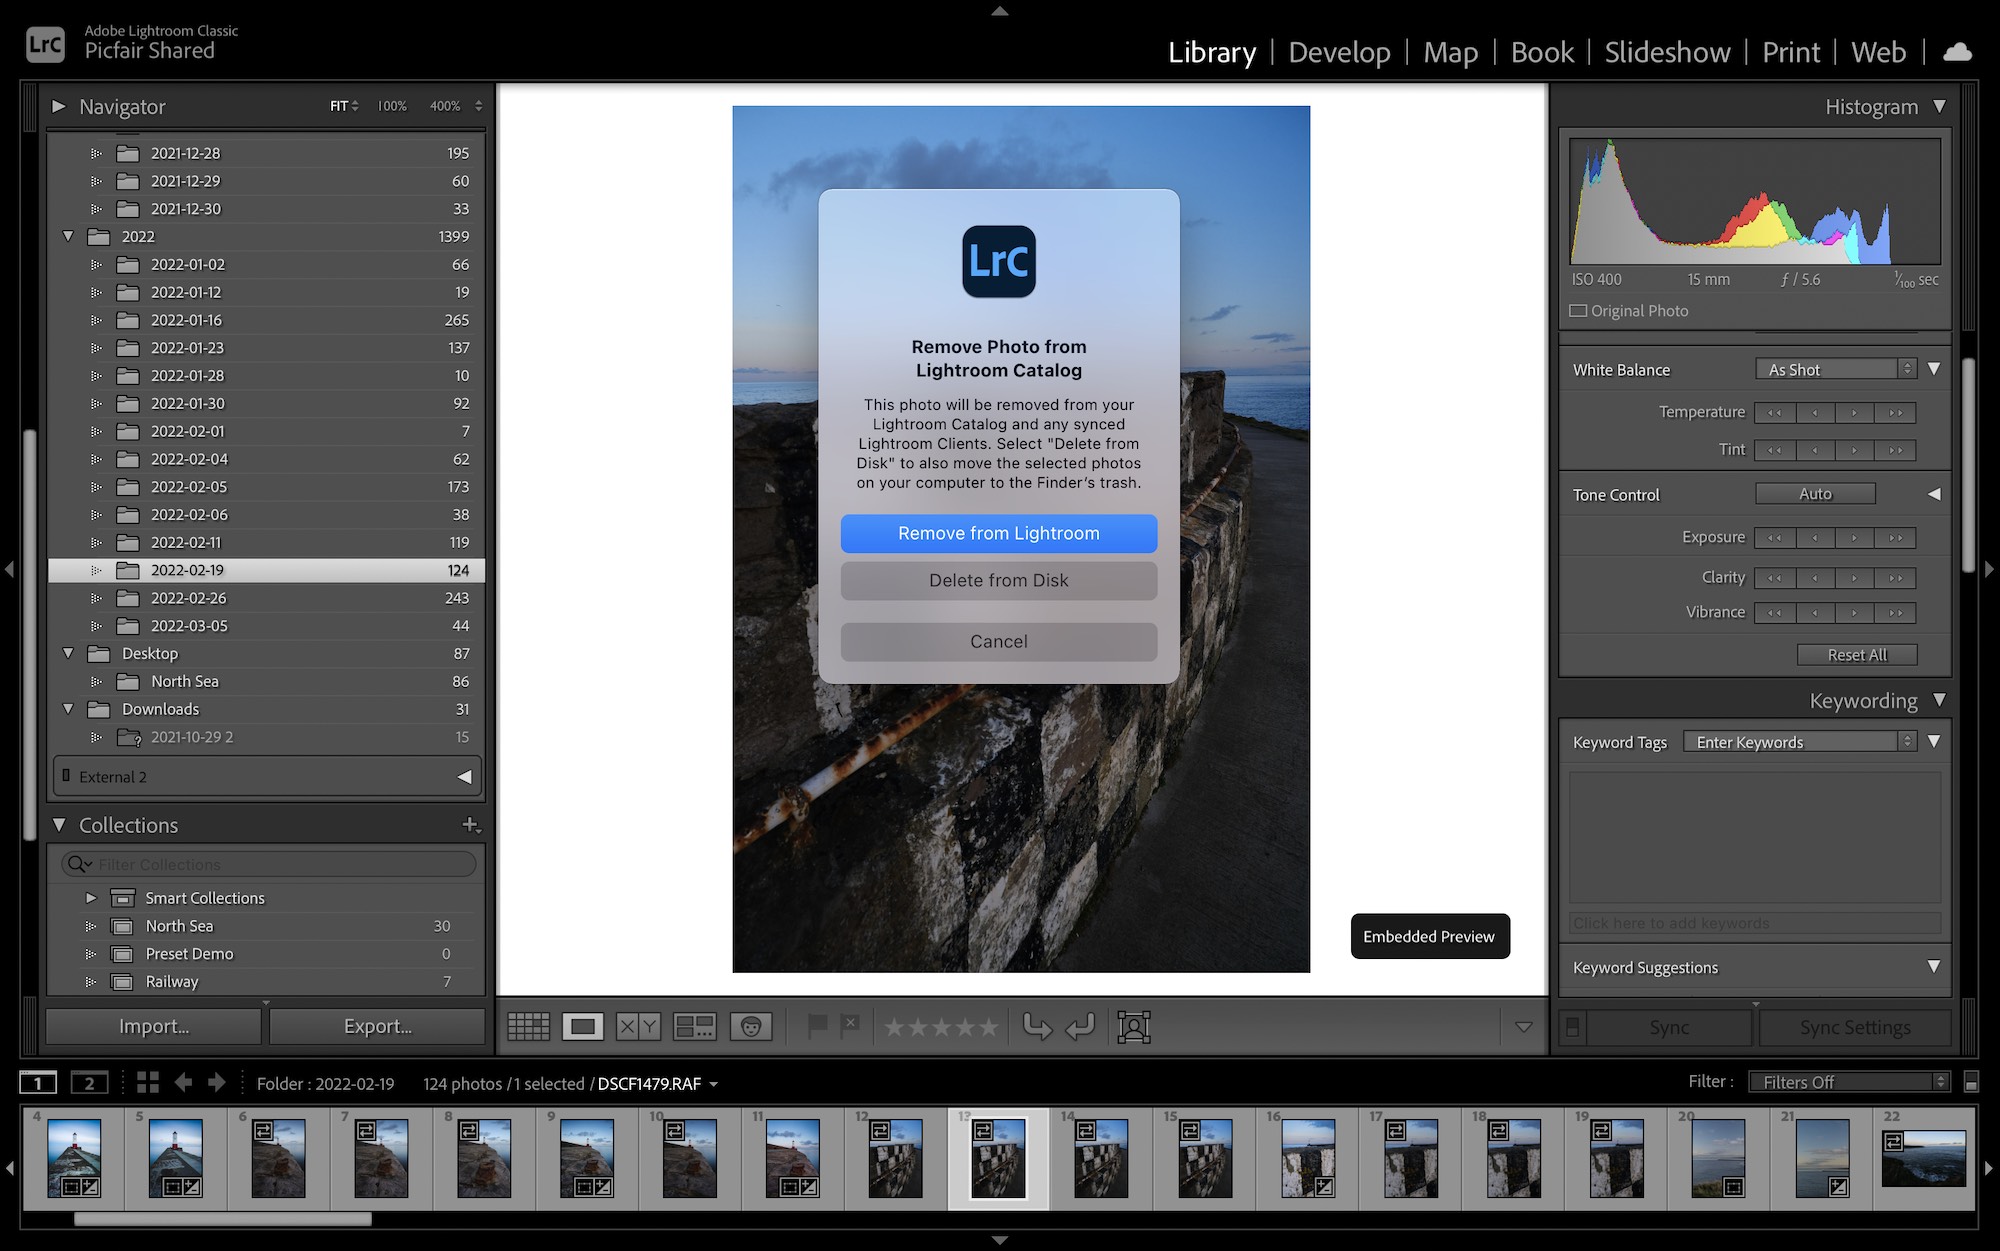Hide right panel group arrow

pos(1990,569)
